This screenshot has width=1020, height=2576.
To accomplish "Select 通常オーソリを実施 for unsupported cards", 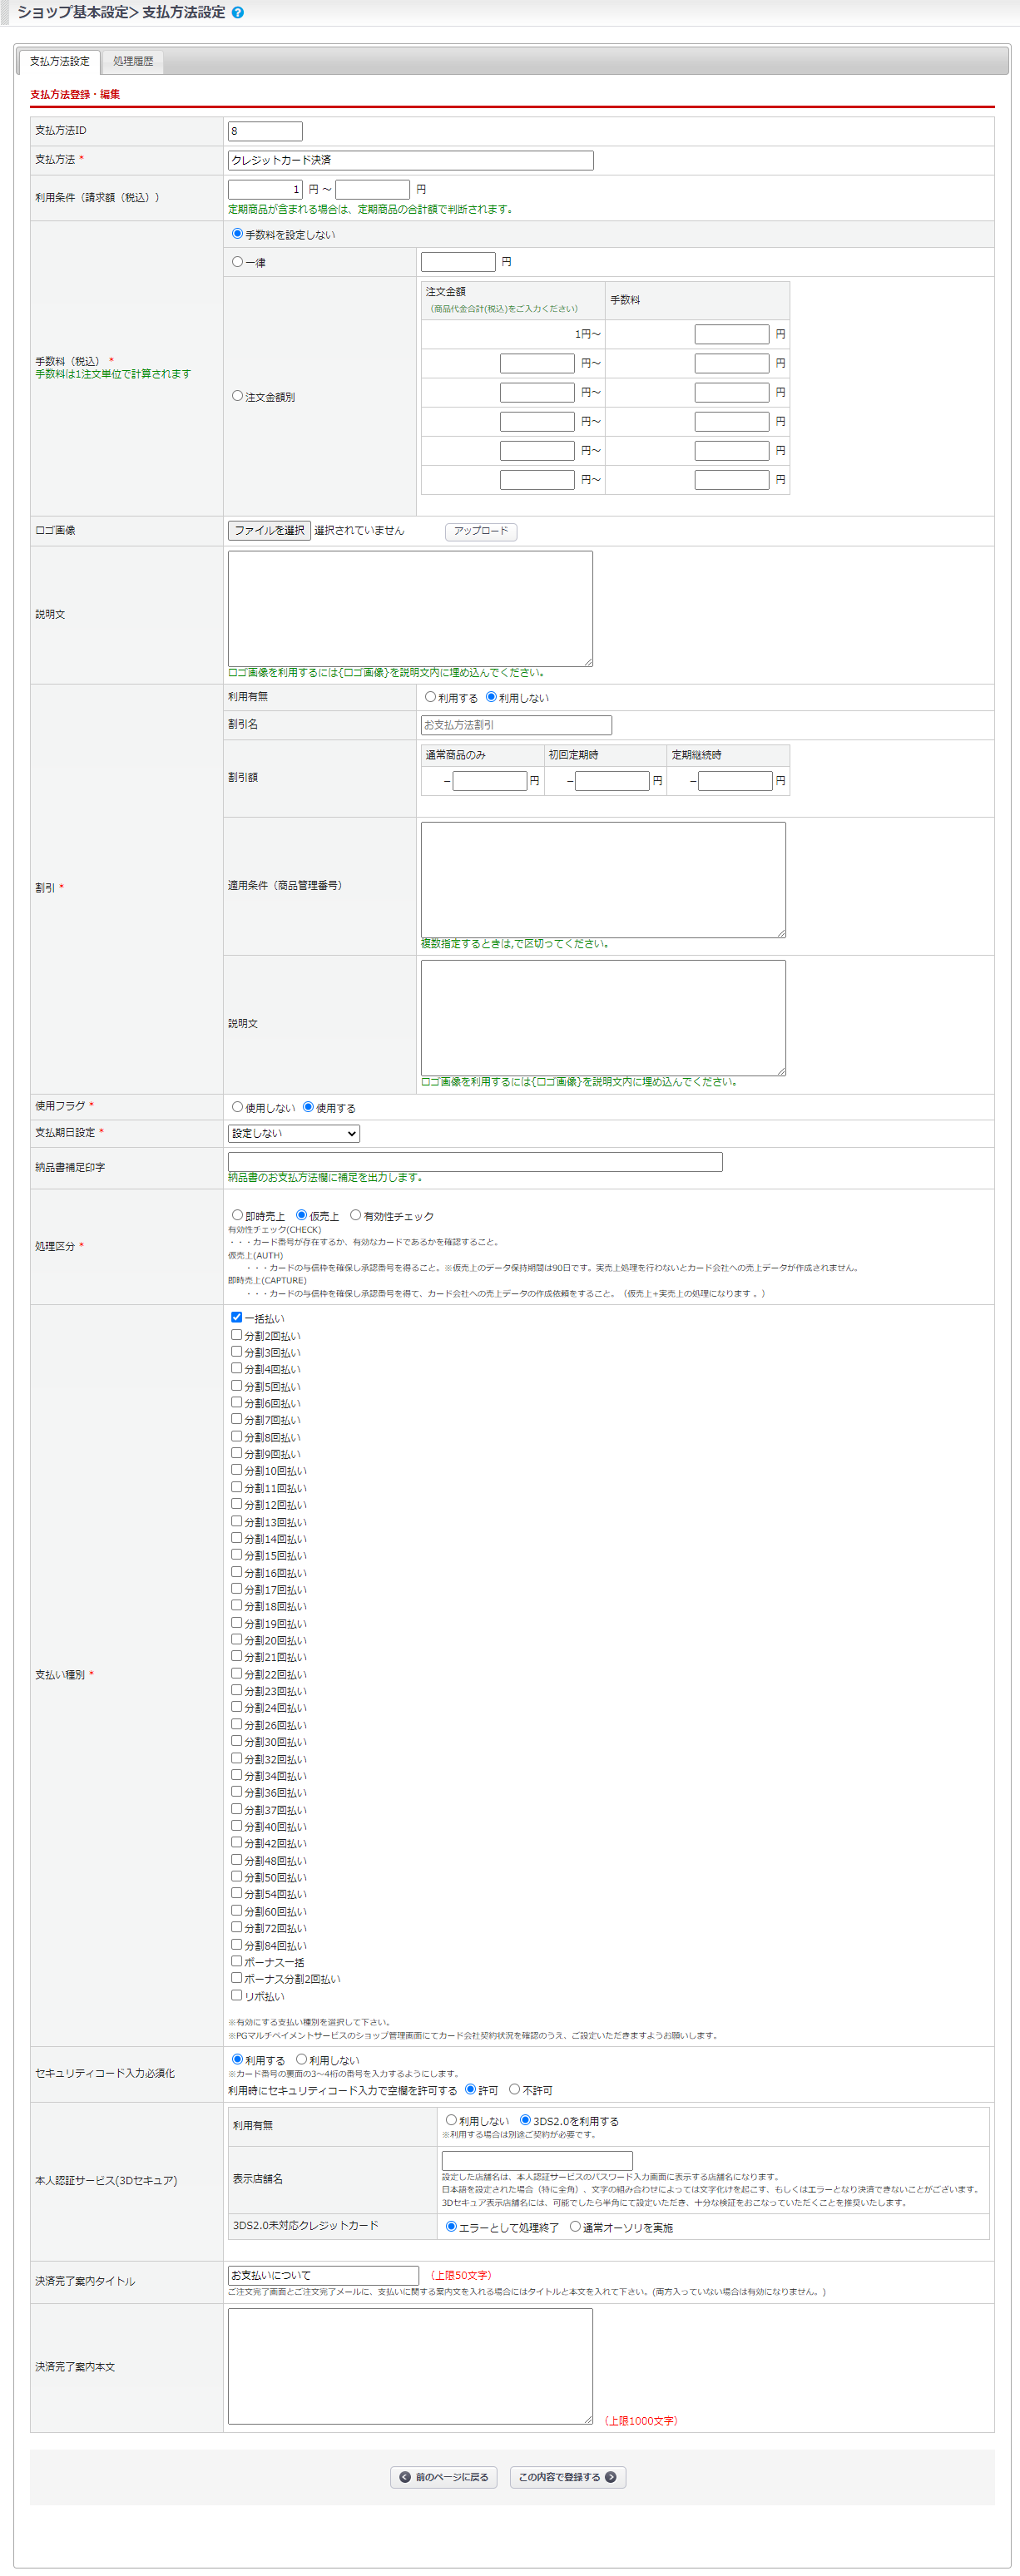I will (x=575, y=2226).
